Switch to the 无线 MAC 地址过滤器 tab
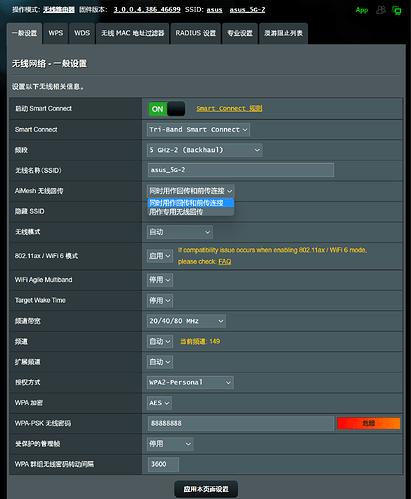Image resolution: width=411 pixels, height=499 pixels. pyautogui.click(x=133, y=33)
